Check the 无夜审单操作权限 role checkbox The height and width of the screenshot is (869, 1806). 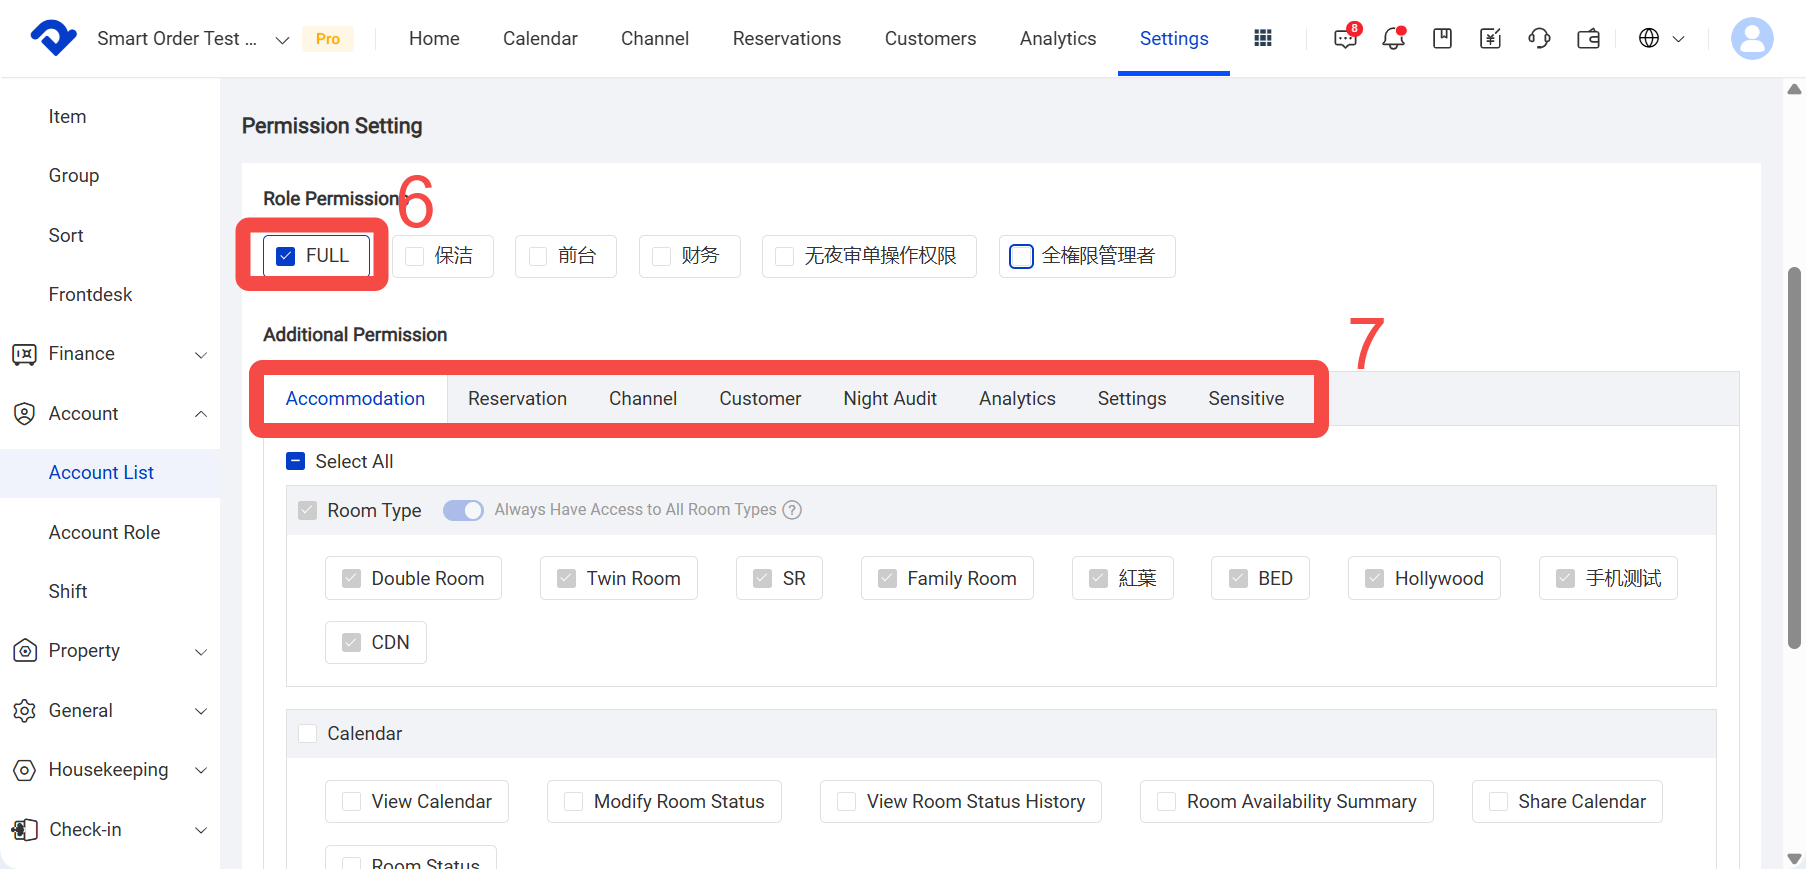pyautogui.click(x=785, y=256)
